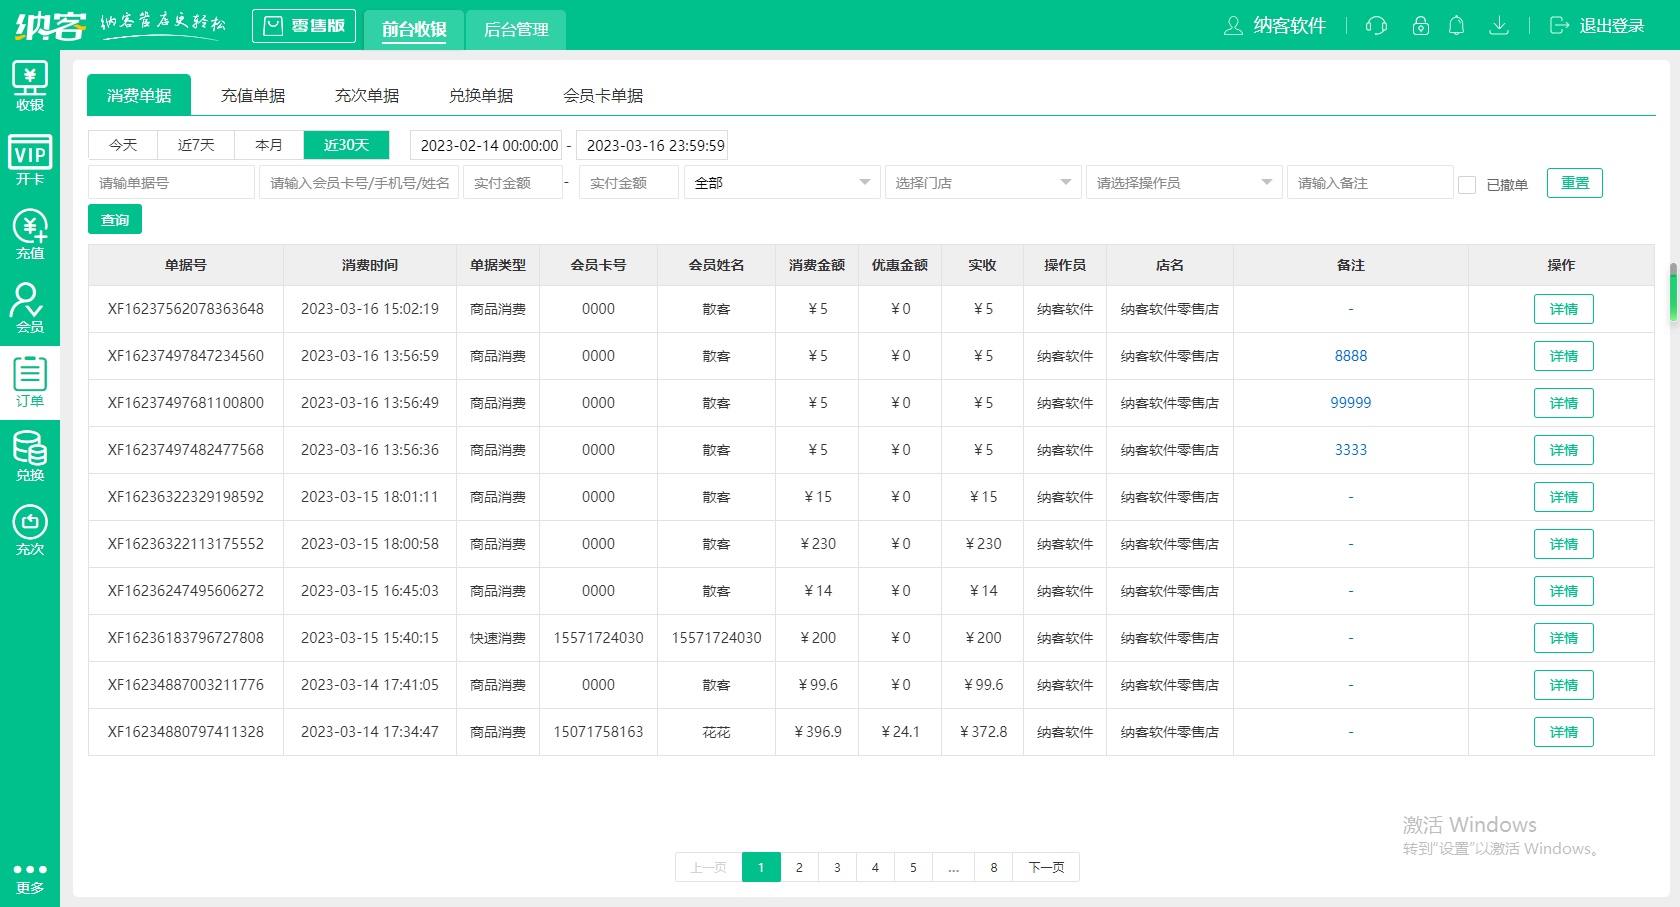Select the 近7天 time filter
This screenshot has width=1680, height=907.
(196, 144)
